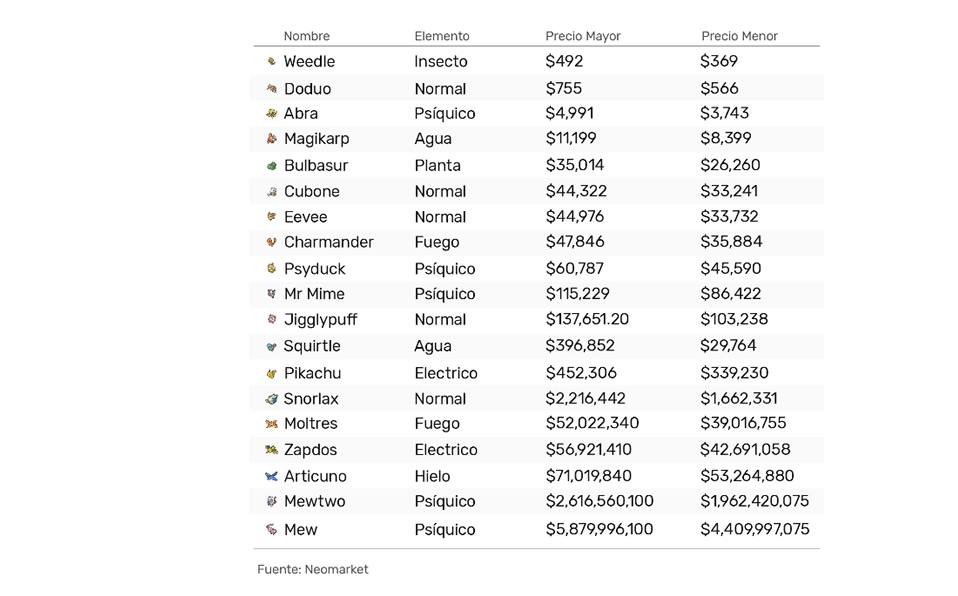Click the Weedle sprite icon
This screenshot has width=958, height=596.
point(272,61)
